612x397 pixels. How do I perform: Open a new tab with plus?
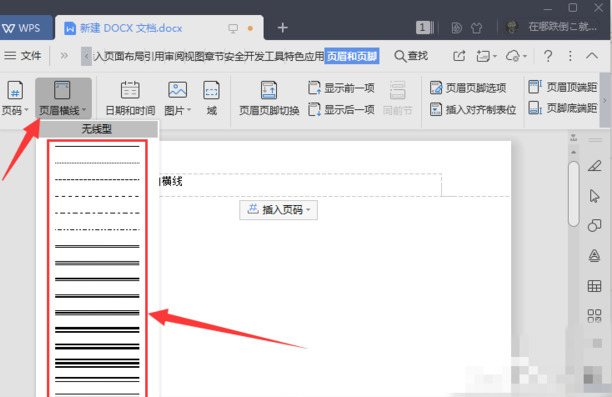(x=283, y=28)
